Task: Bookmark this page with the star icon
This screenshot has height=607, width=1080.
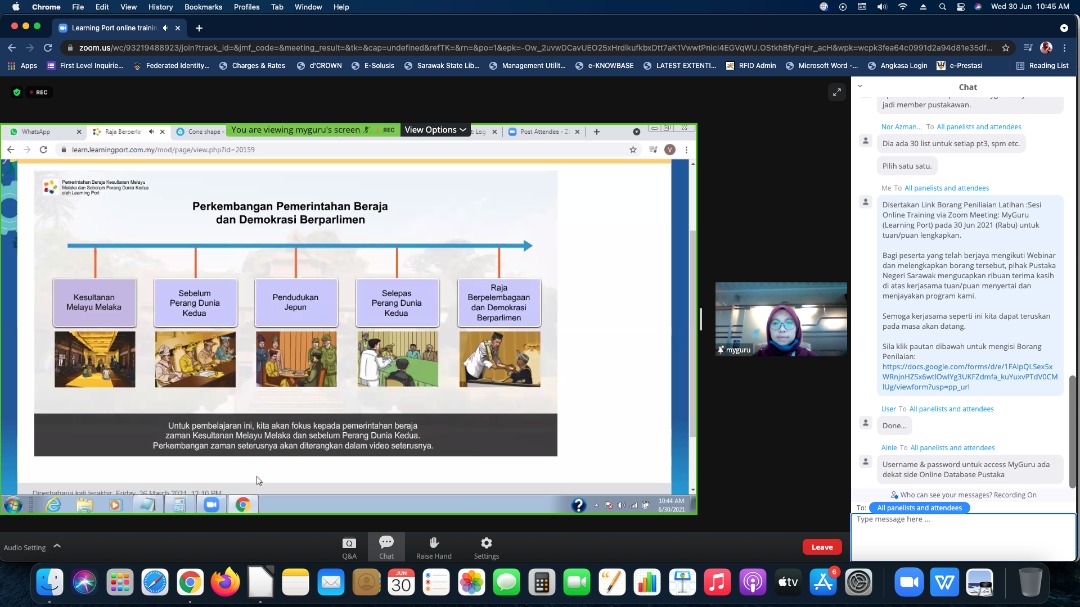Action: click(1006, 48)
